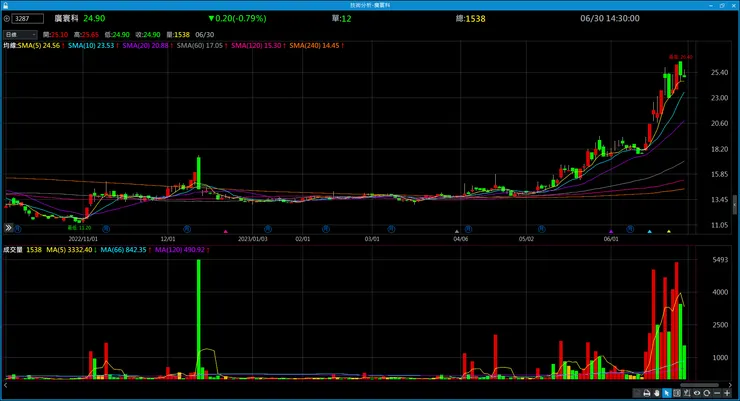Expand the panel with the double-chevron button
Screen dimensions: 740x401
[8, 228]
